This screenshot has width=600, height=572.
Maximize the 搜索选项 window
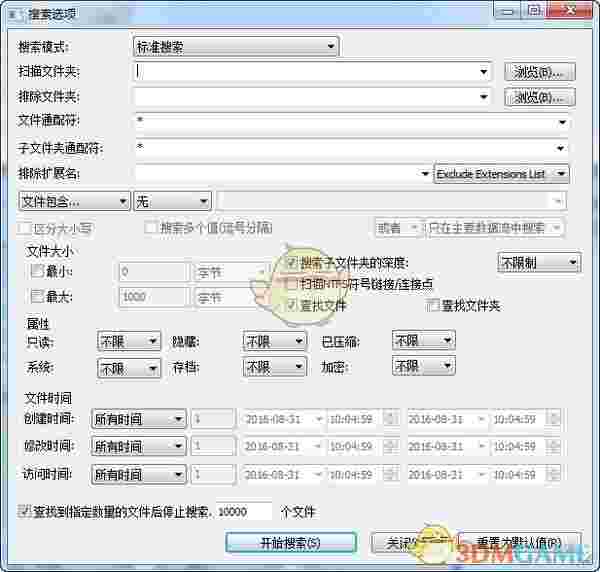(x=535, y=11)
